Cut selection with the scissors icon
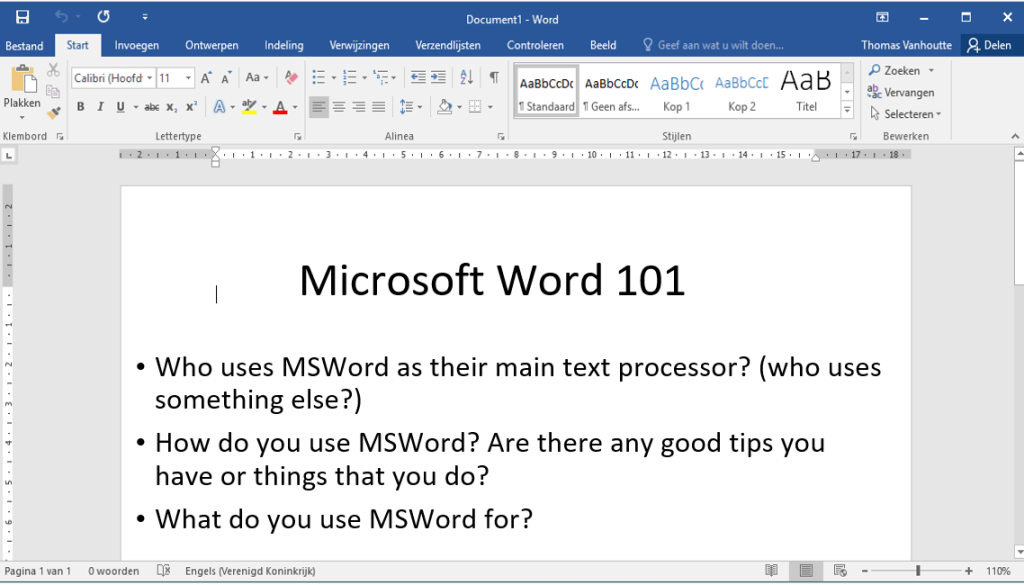This screenshot has height=585, width=1024. point(53,70)
